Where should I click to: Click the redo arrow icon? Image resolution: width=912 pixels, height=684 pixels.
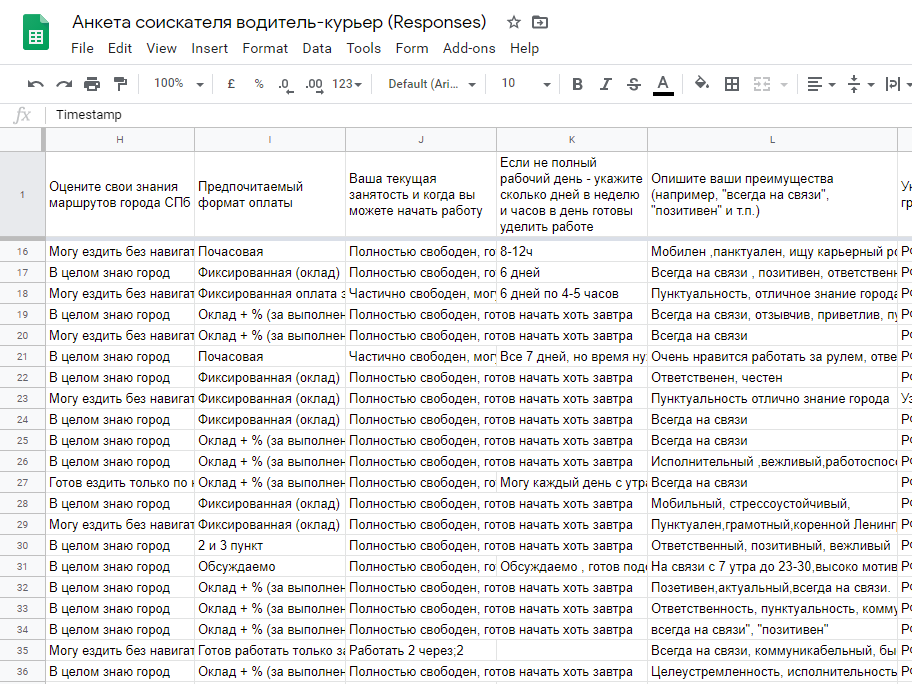[64, 84]
